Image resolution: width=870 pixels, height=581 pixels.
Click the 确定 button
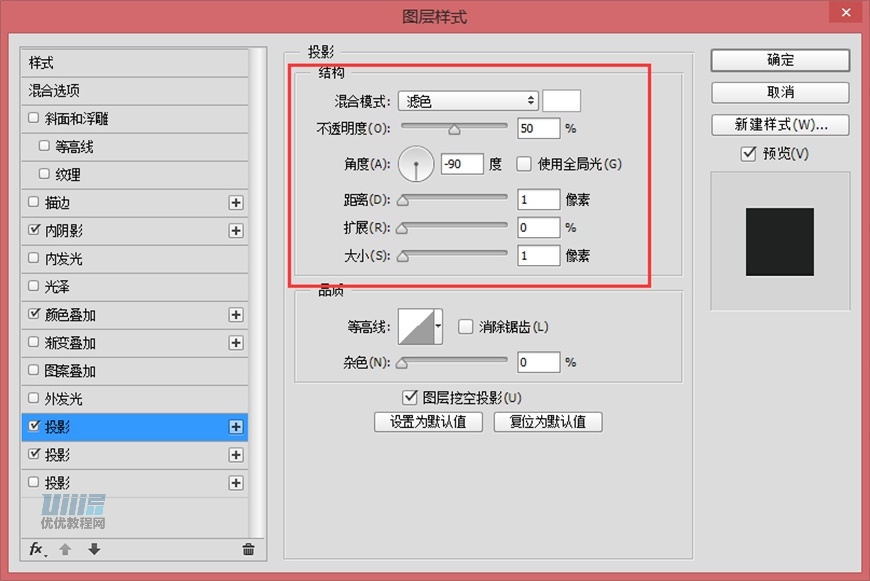tap(780, 60)
